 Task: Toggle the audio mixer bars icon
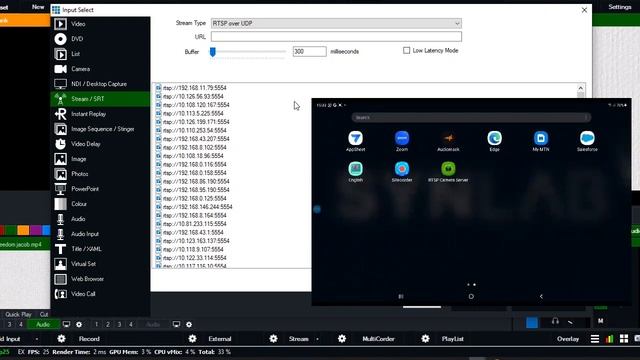(609, 339)
